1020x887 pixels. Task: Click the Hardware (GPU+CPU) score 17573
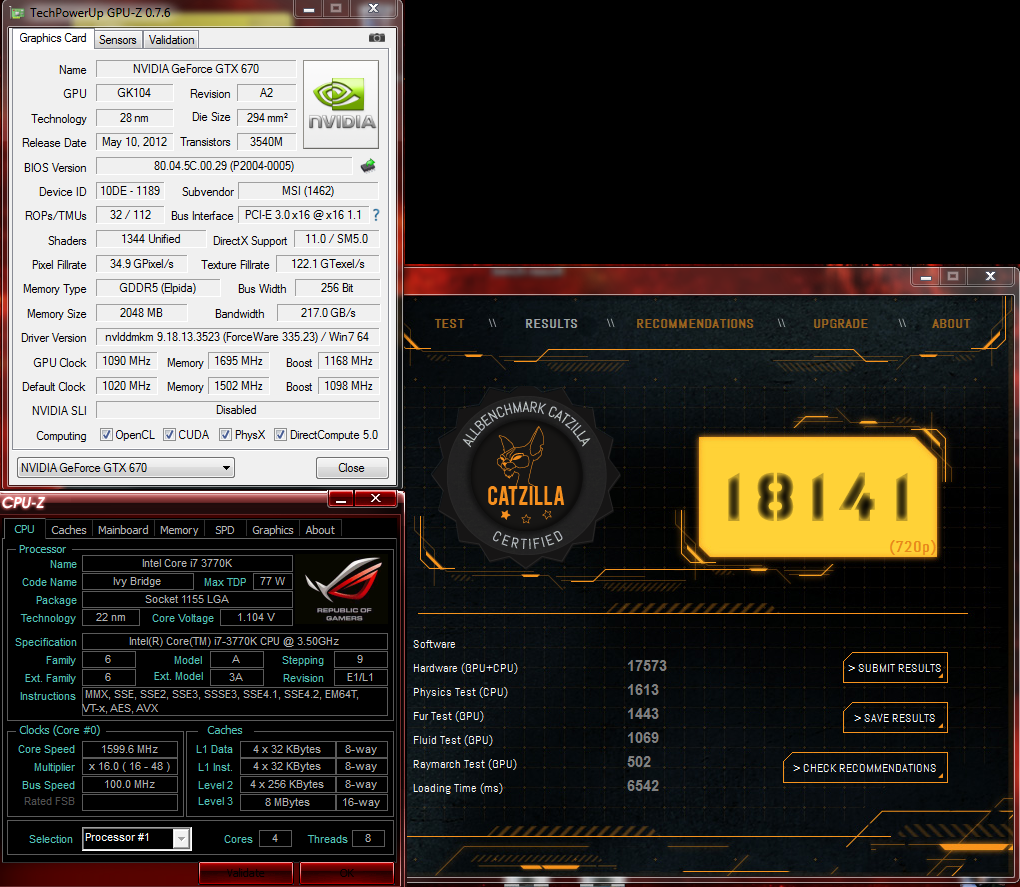click(647, 666)
